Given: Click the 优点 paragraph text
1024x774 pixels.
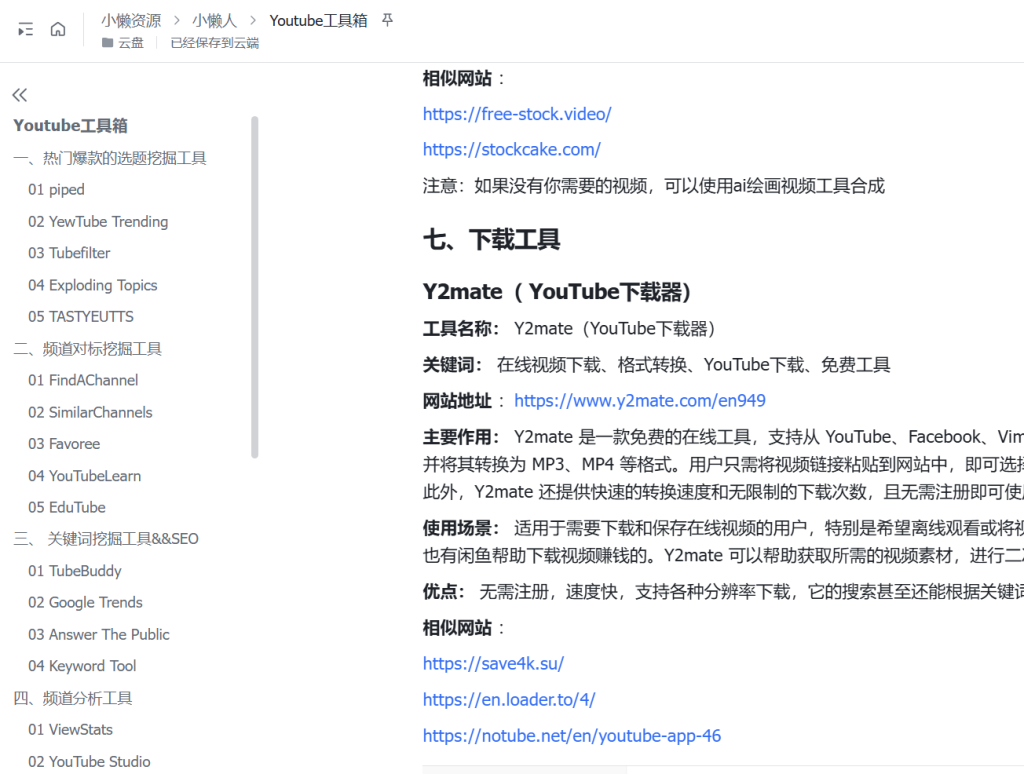Looking at the screenshot, I should (723, 592).
